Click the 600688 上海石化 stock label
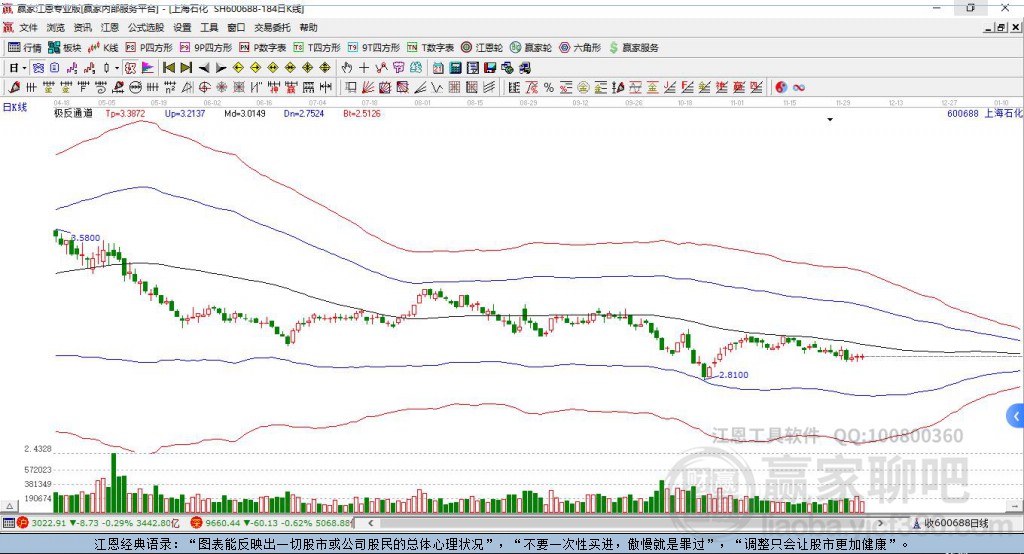Screen dimensions: 1024x554 pyautogui.click(x=985, y=113)
